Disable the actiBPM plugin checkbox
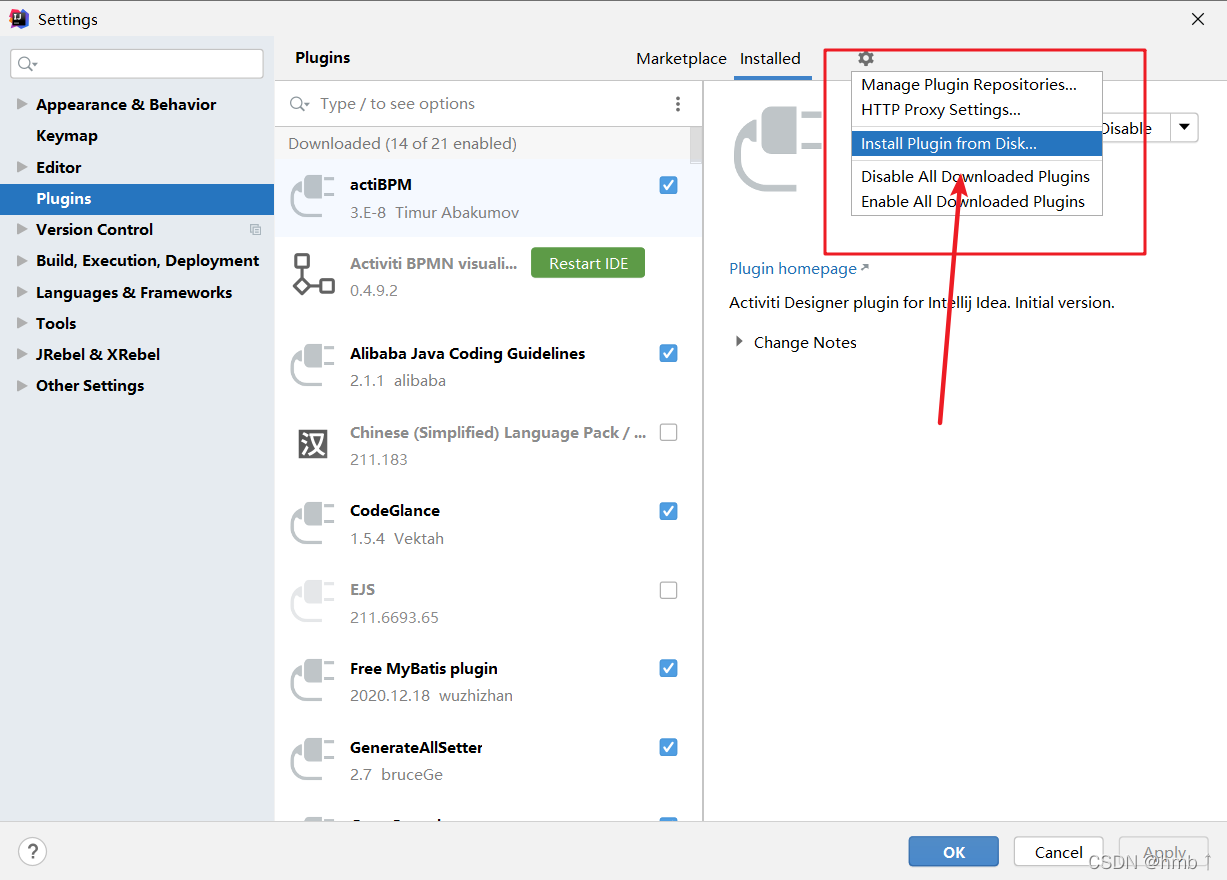The image size is (1227, 880). click(669, 185)
